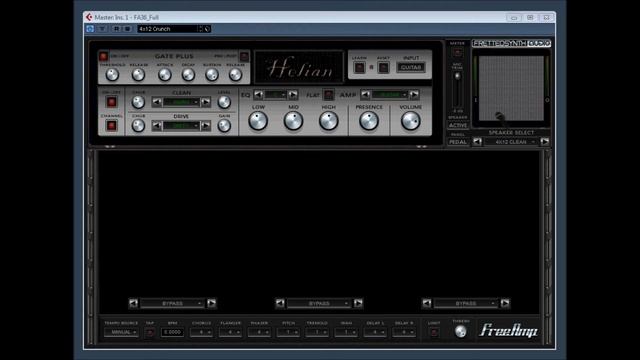
Task: Select next Drive preset with right arrow
Action: tap(206, 126)
